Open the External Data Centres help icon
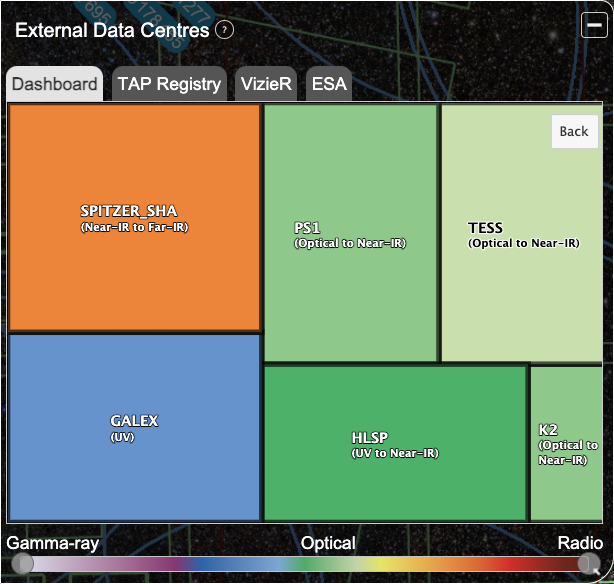 pyautogui.click(x=224, y=30)
